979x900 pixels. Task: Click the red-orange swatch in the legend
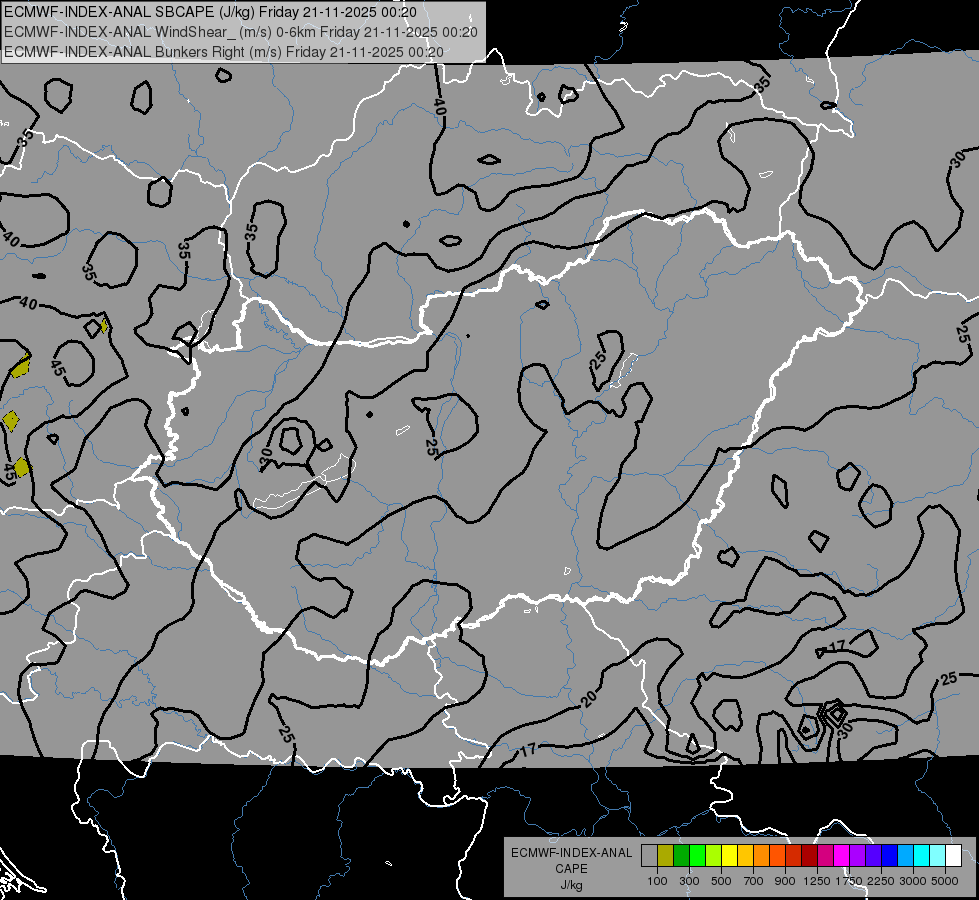(778, 856)
